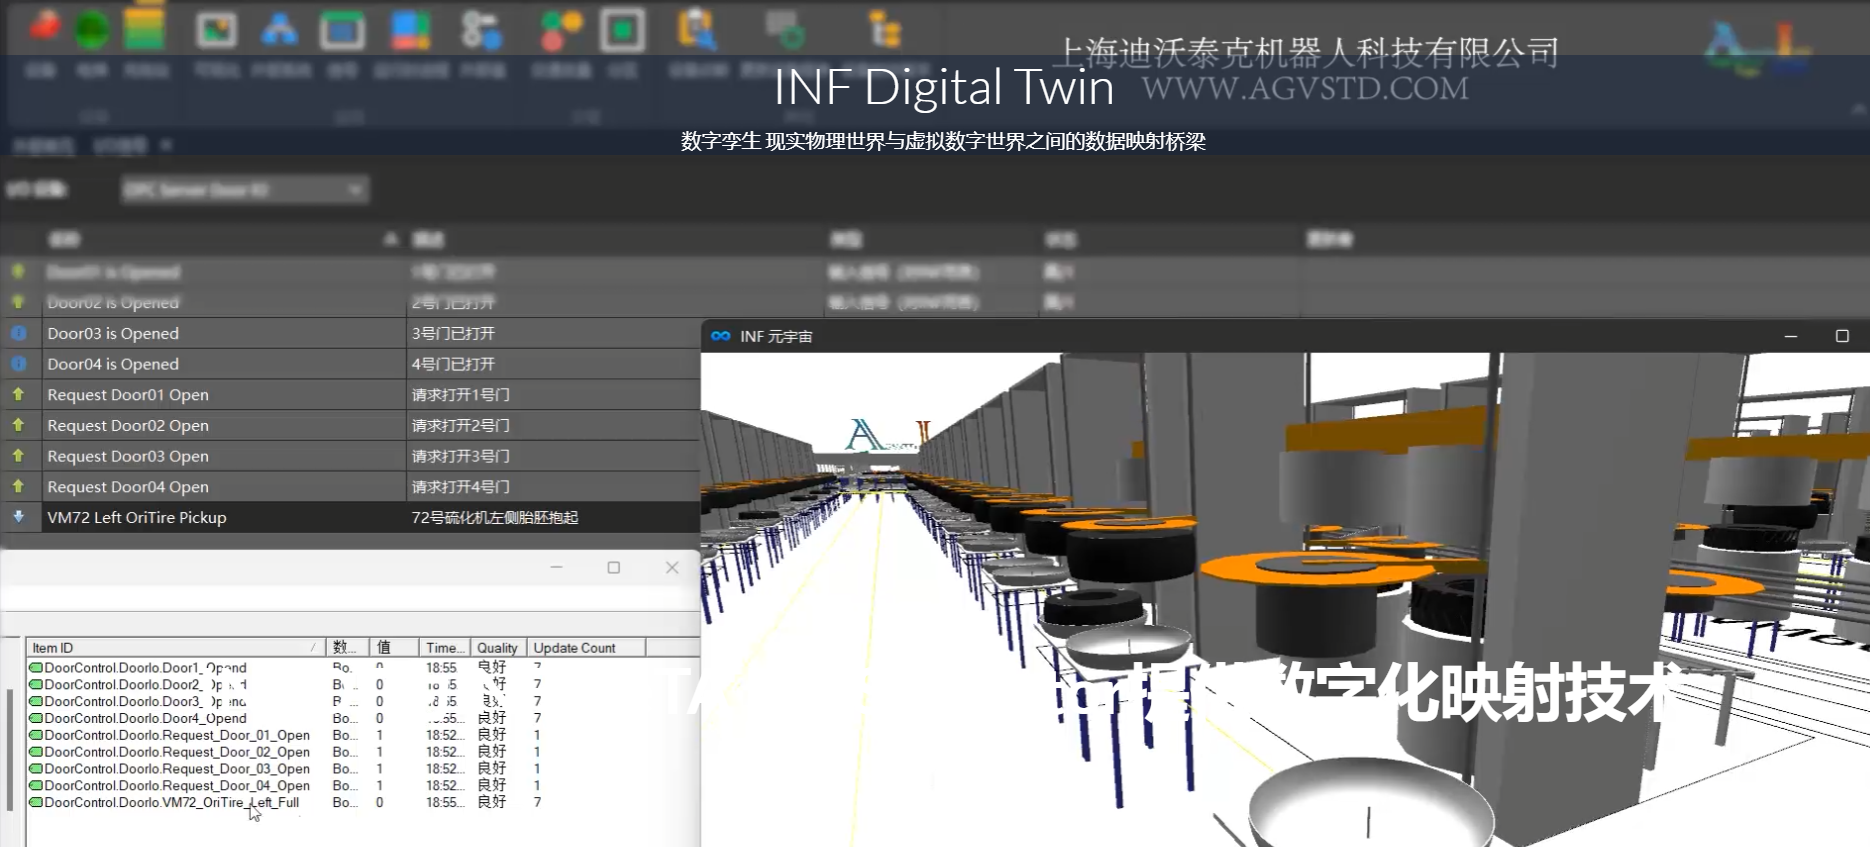The width and height of the screenshot is (1870, 847).
Task: Close the active I/O tab
Action: pos(166,145)
